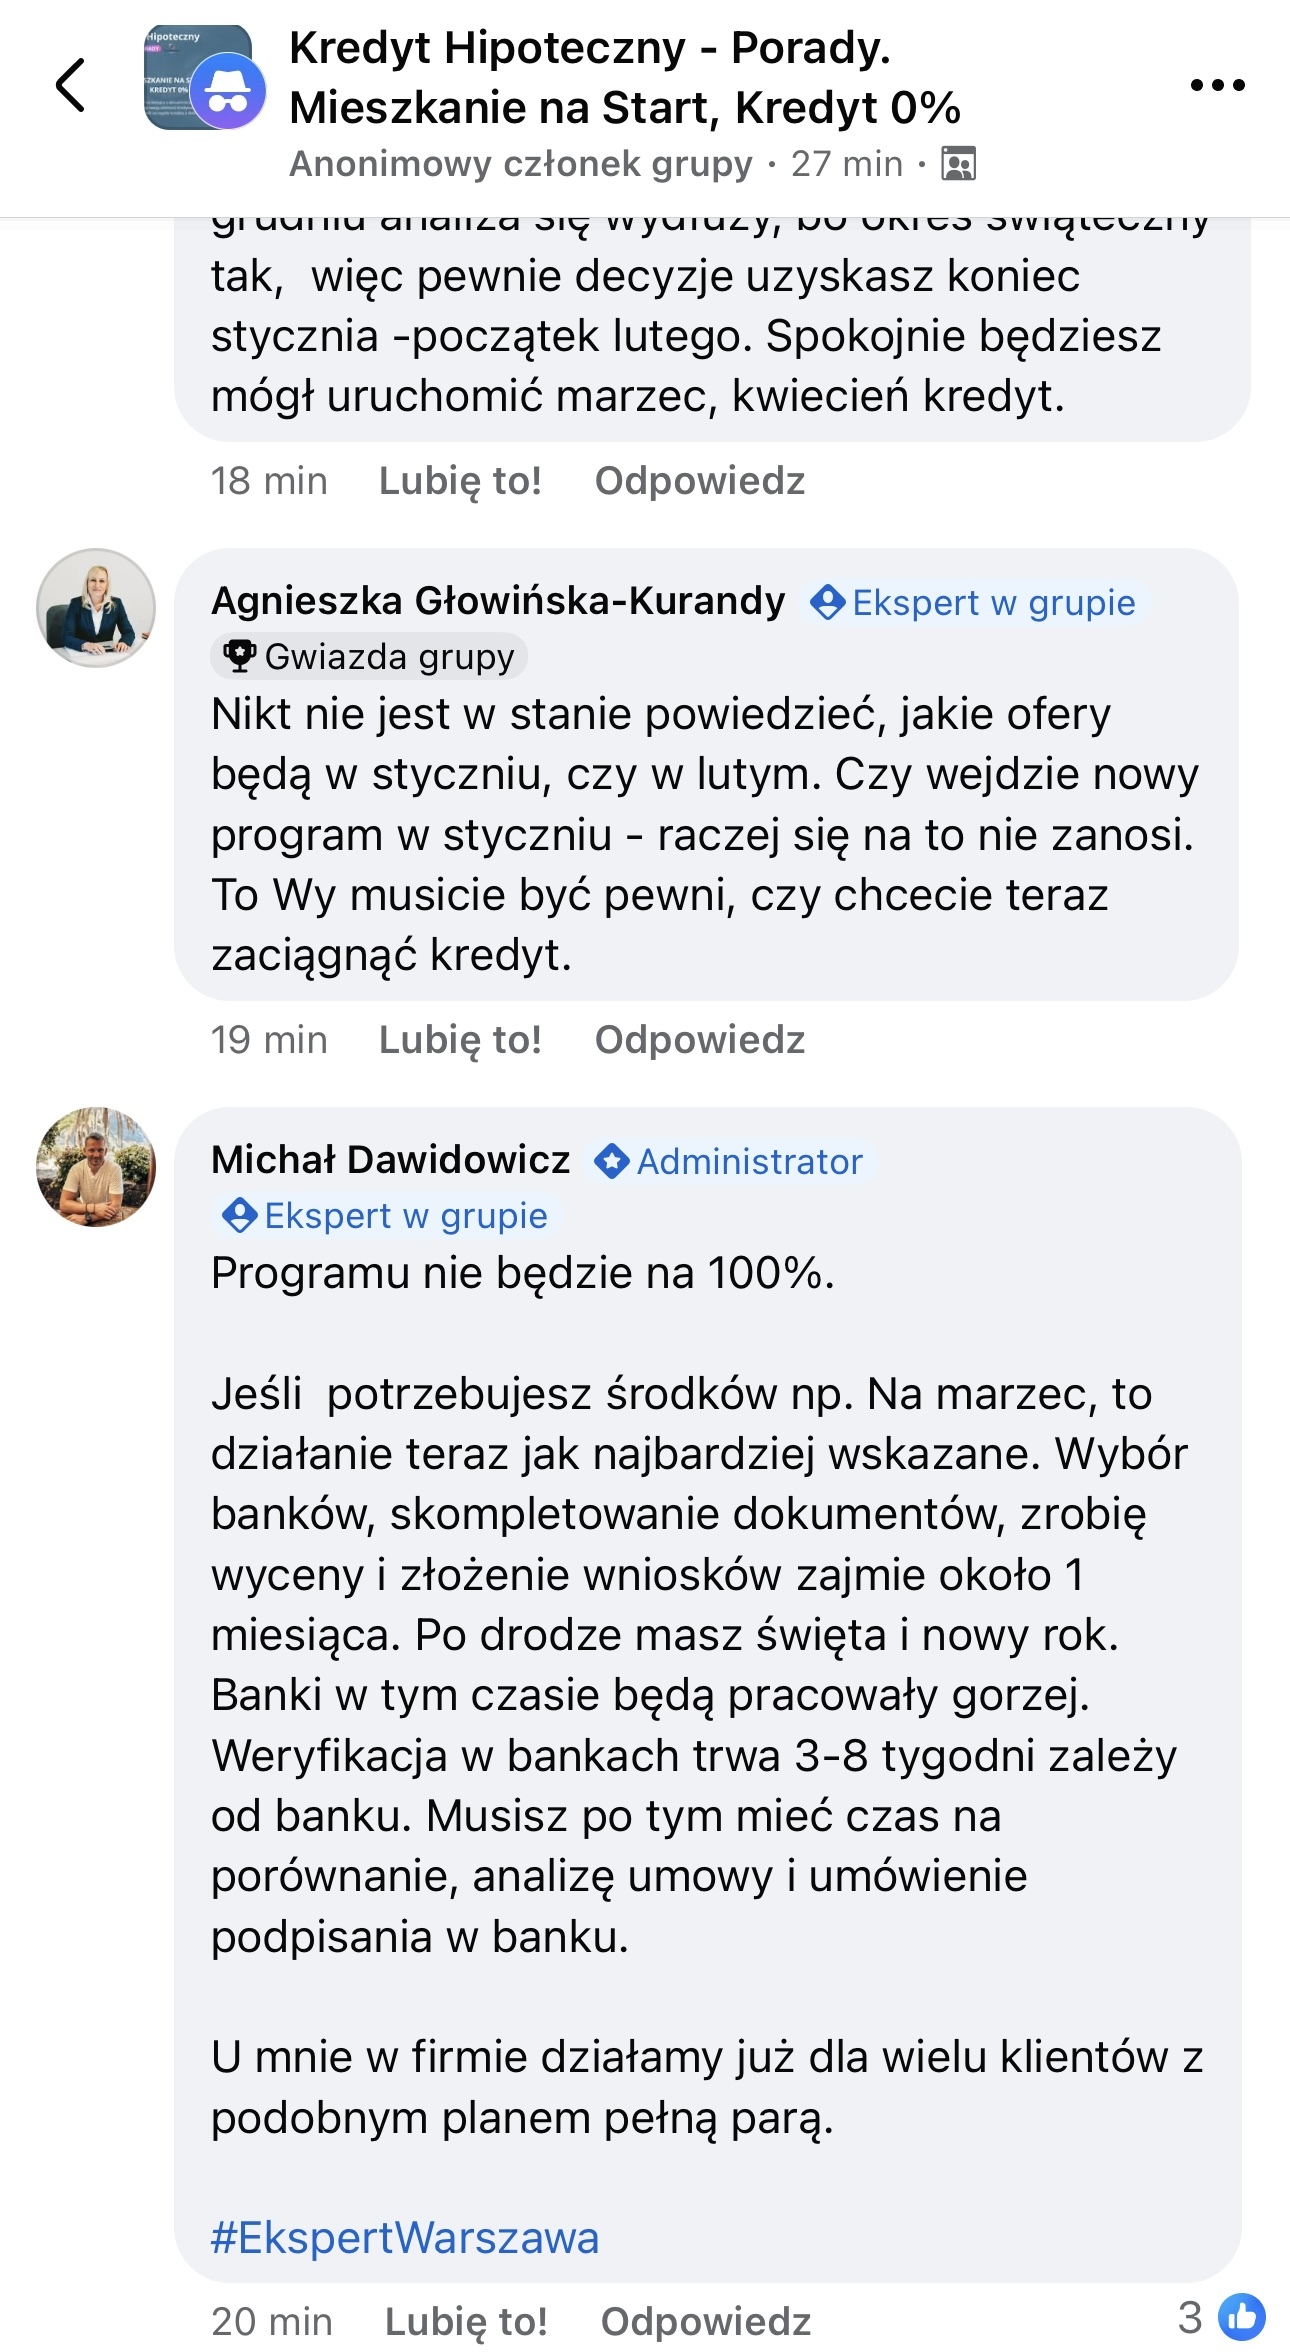Like Agnieszka's comment with Lubię to!
The height and width of the screenshot is (2352, 1290).
tap(460, 1040)
